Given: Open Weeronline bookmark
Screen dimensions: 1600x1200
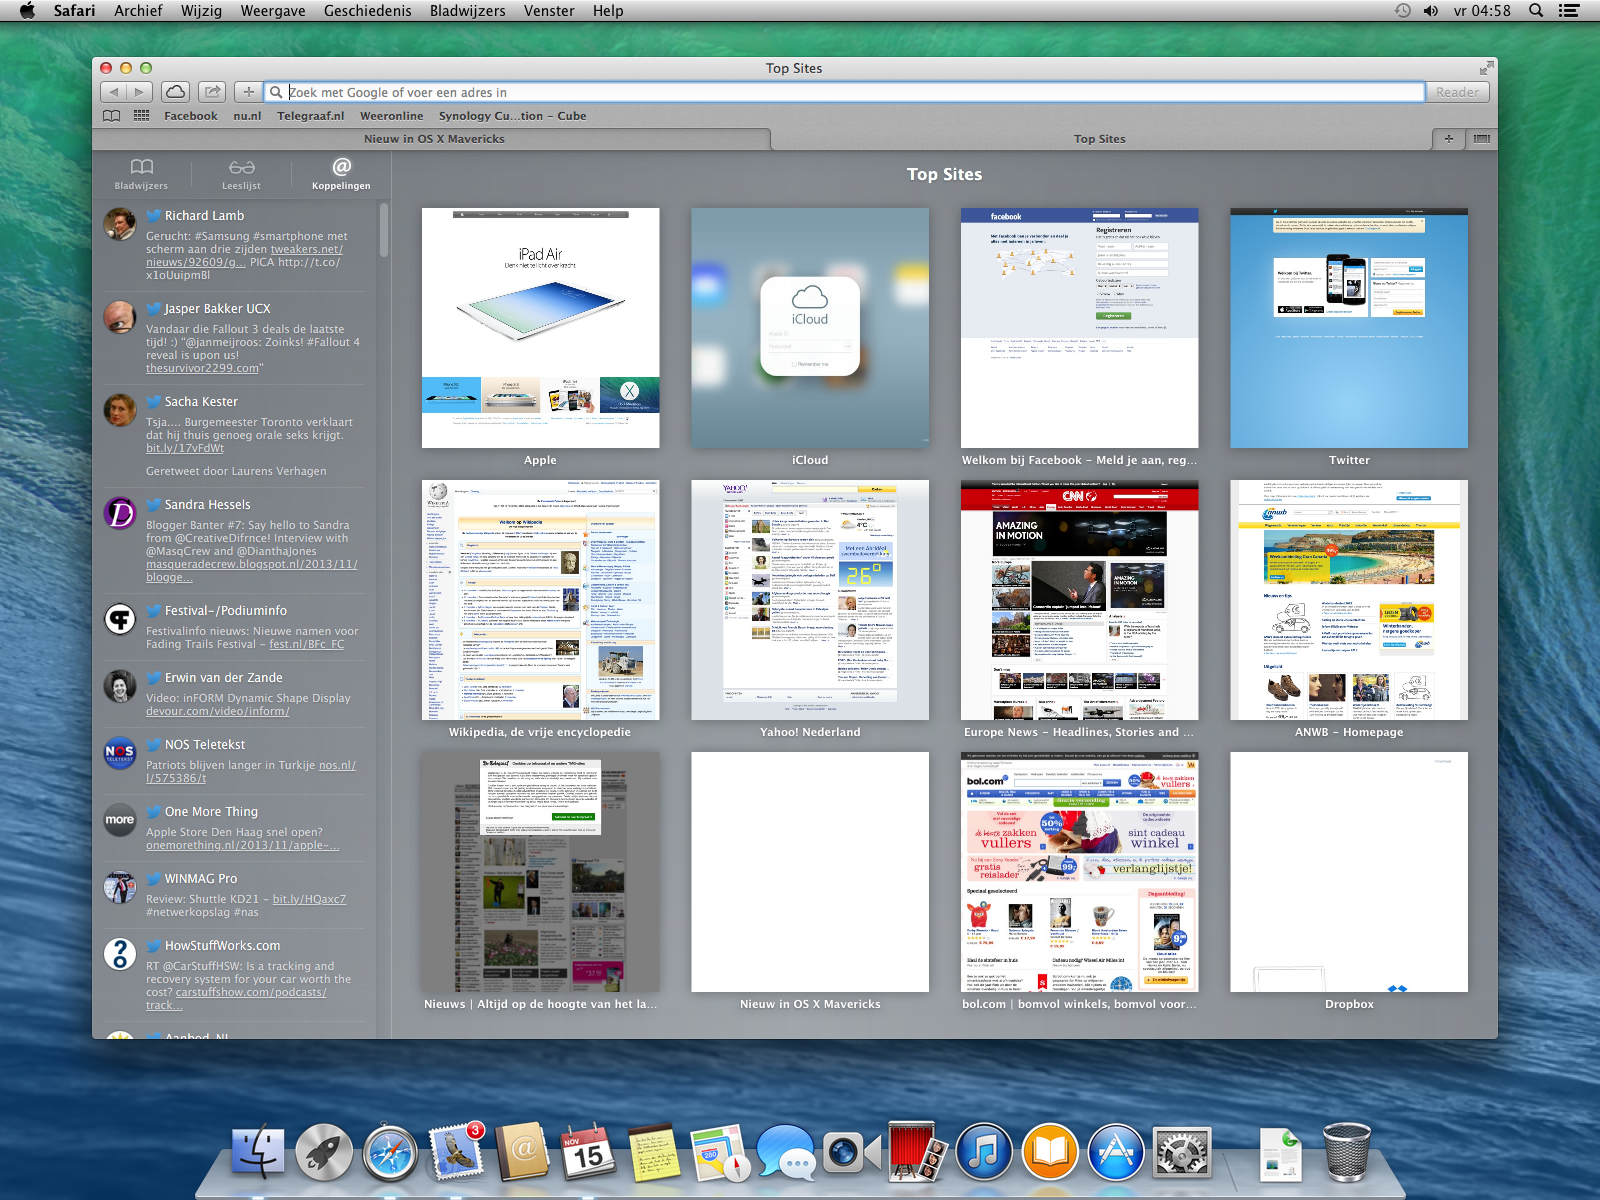Looking at the screenshot, I should (392, 116).
